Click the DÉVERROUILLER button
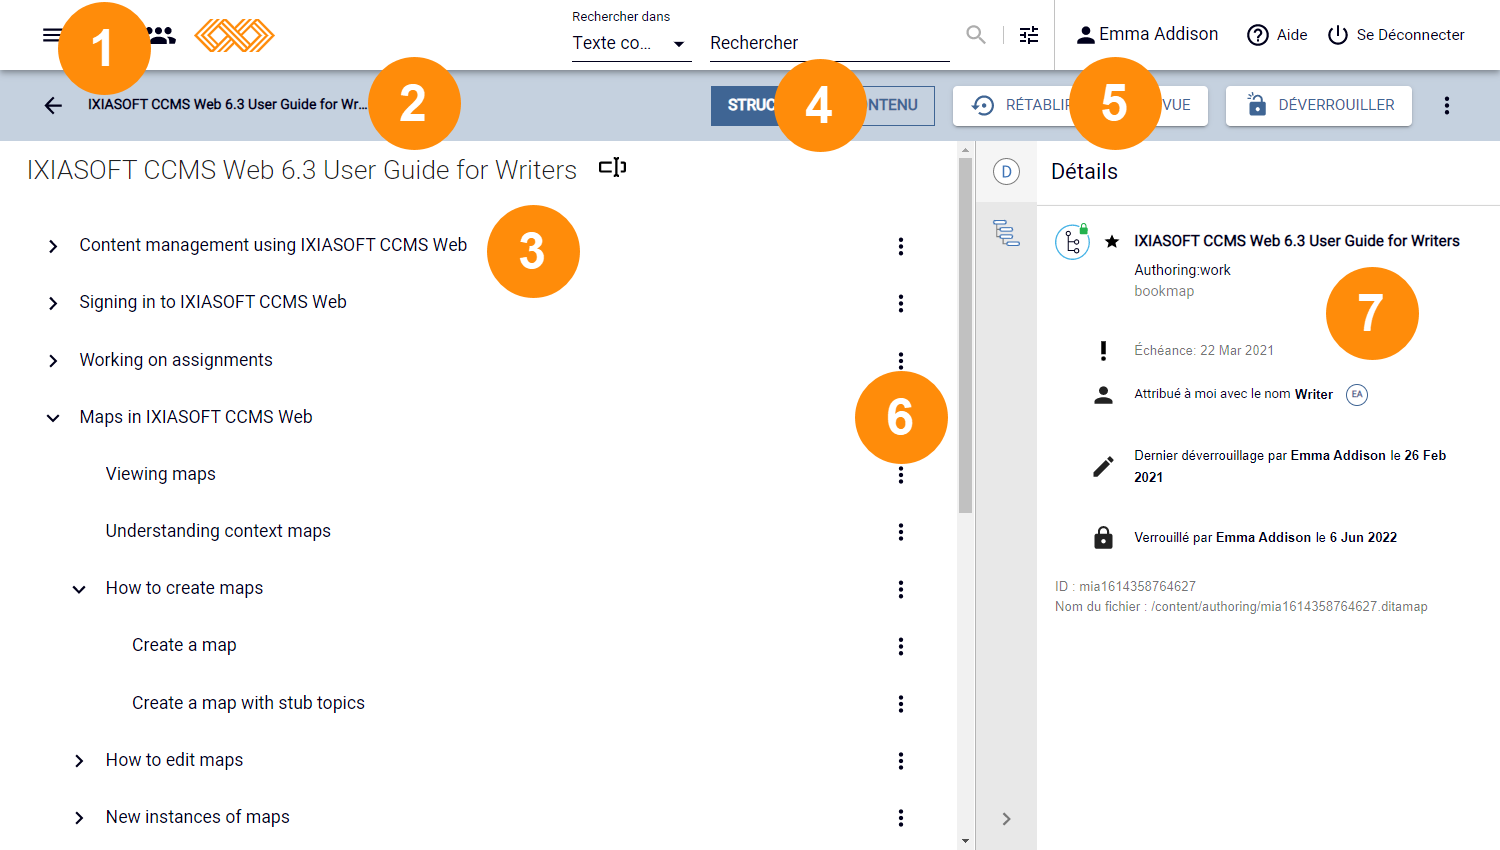This screenshot has height=850, width=1500. pos(1319,105)
